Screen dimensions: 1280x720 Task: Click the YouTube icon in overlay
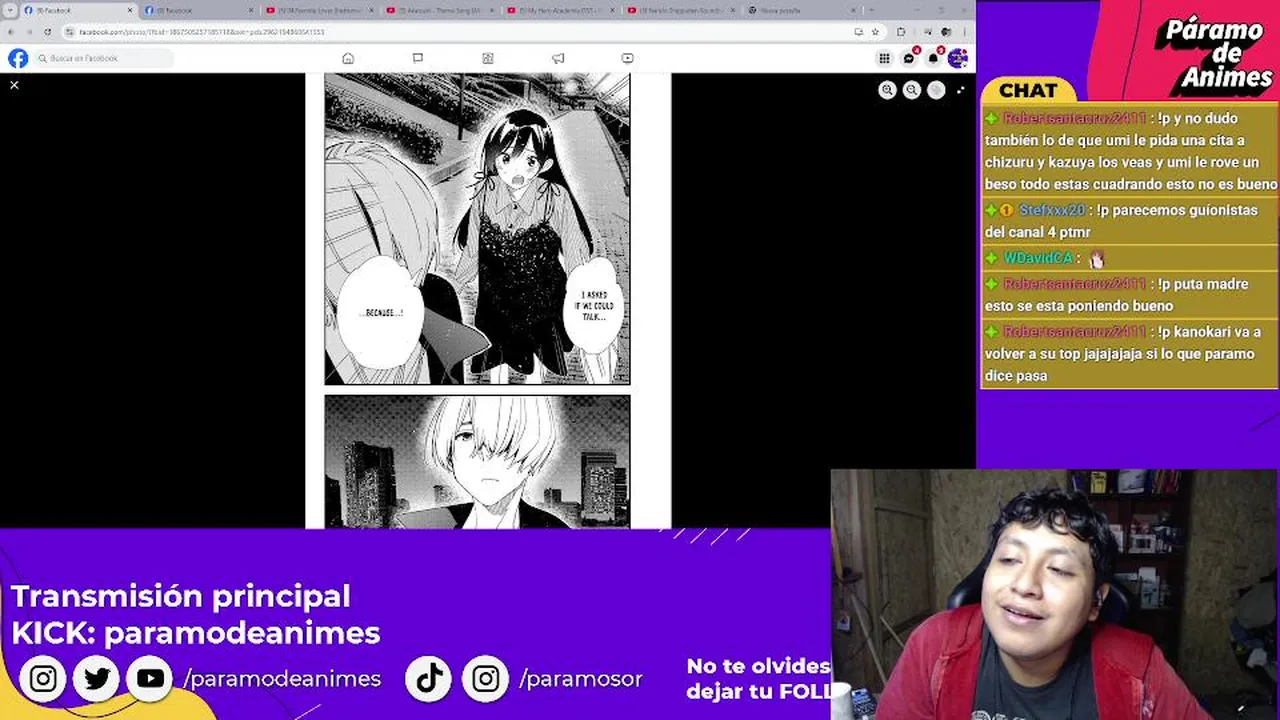click(x=151, y=679)
